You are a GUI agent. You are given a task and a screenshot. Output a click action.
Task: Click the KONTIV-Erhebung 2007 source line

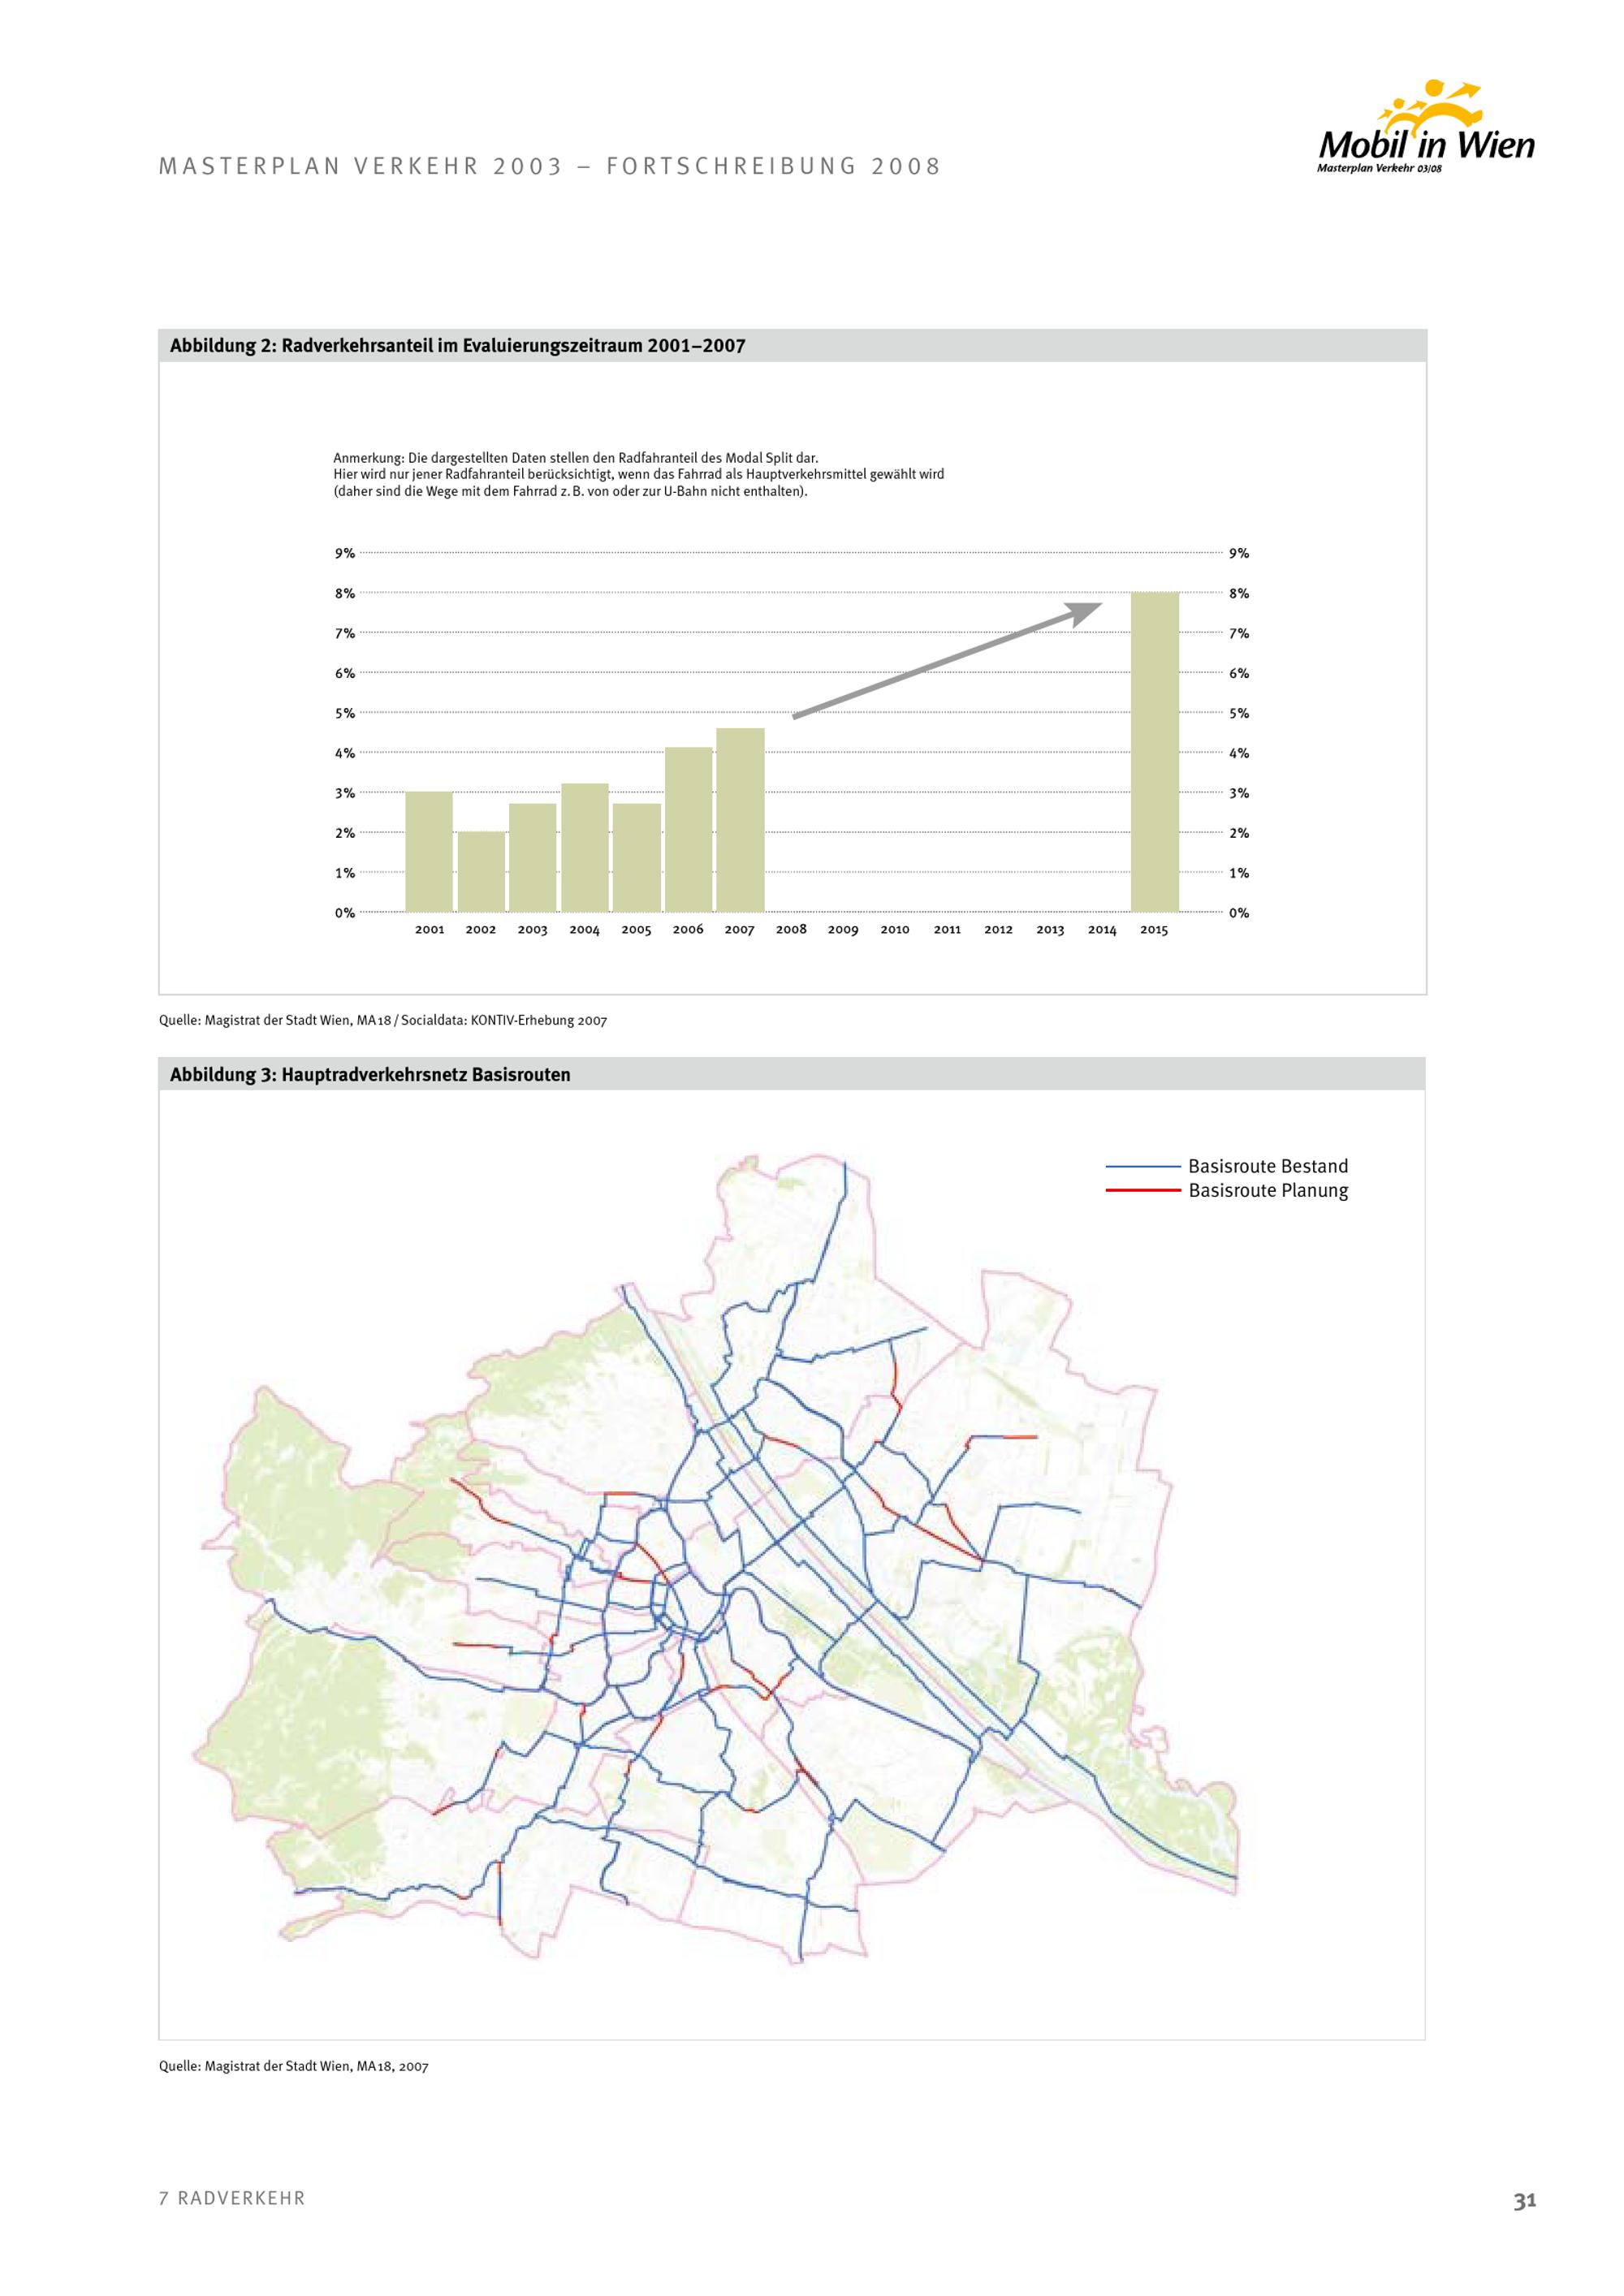click(382, 1020)
